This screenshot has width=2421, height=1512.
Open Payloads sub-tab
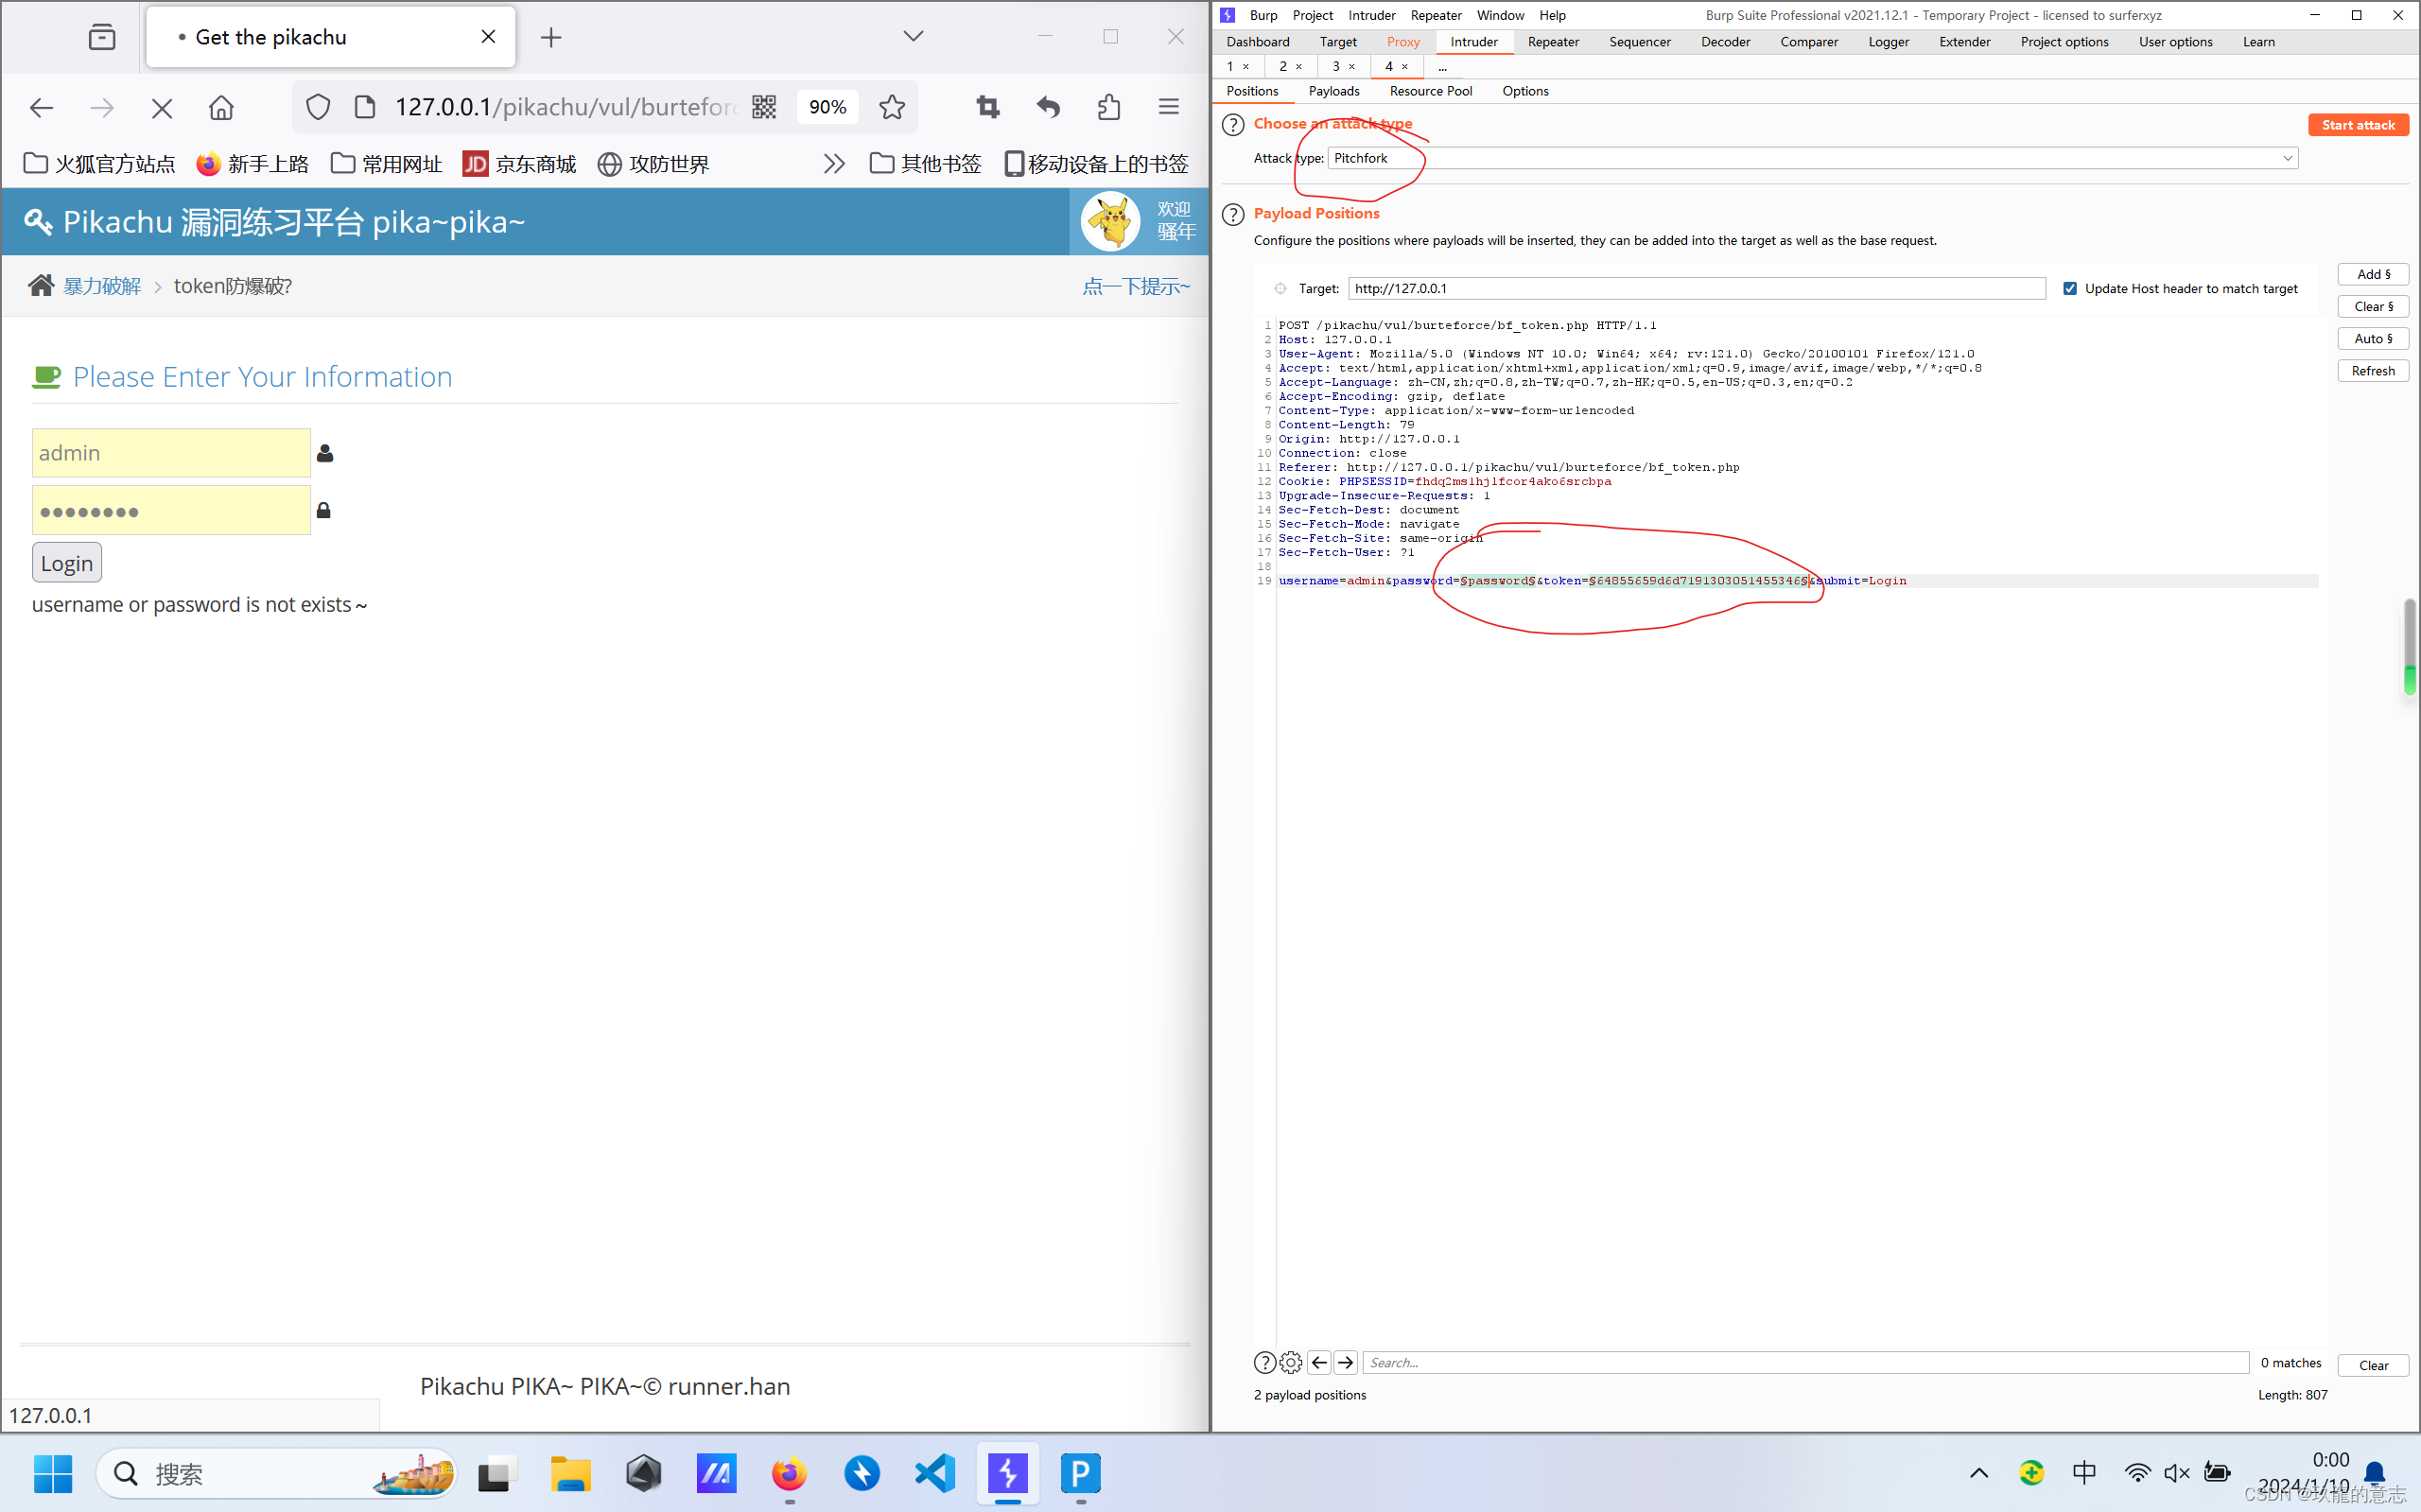click(1334, 91)
